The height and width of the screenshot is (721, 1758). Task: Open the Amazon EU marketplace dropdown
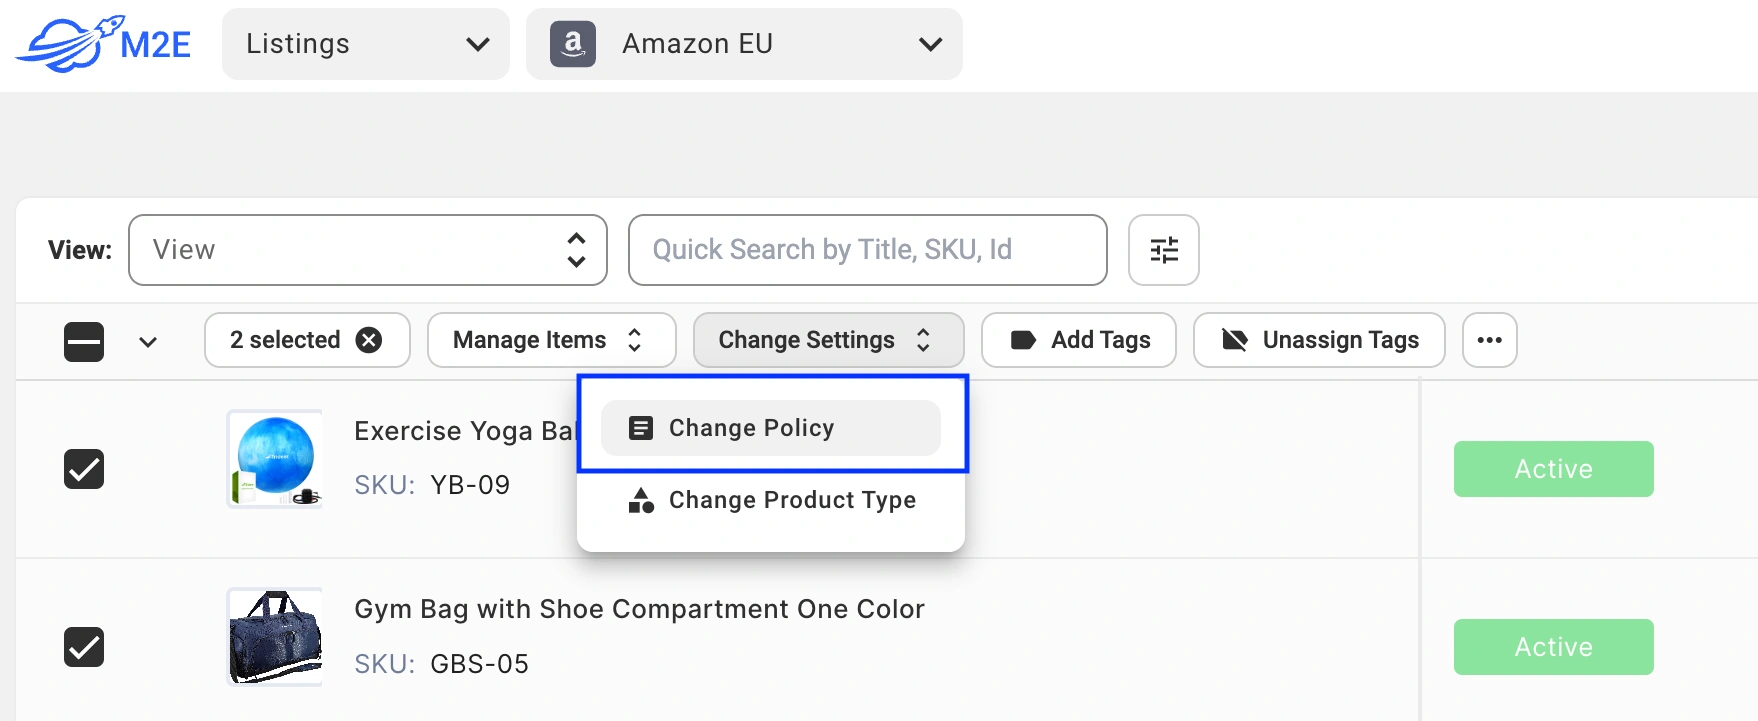click(x=744, y=43)
